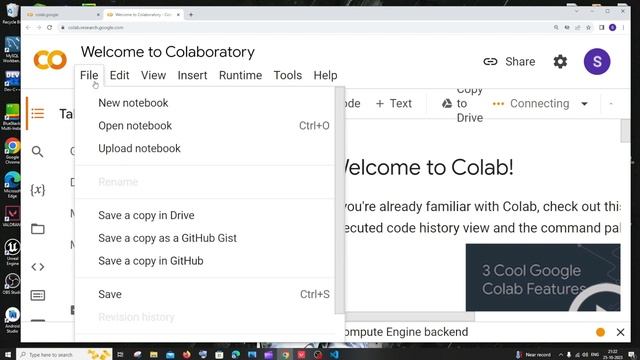Open the File menu

[89, 76]
